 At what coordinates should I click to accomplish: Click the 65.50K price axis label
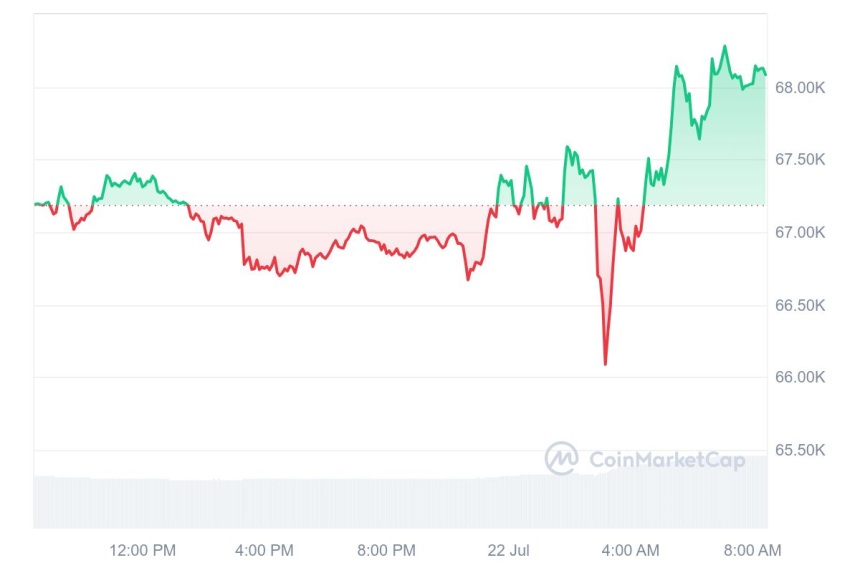click(x=801, y=450)
